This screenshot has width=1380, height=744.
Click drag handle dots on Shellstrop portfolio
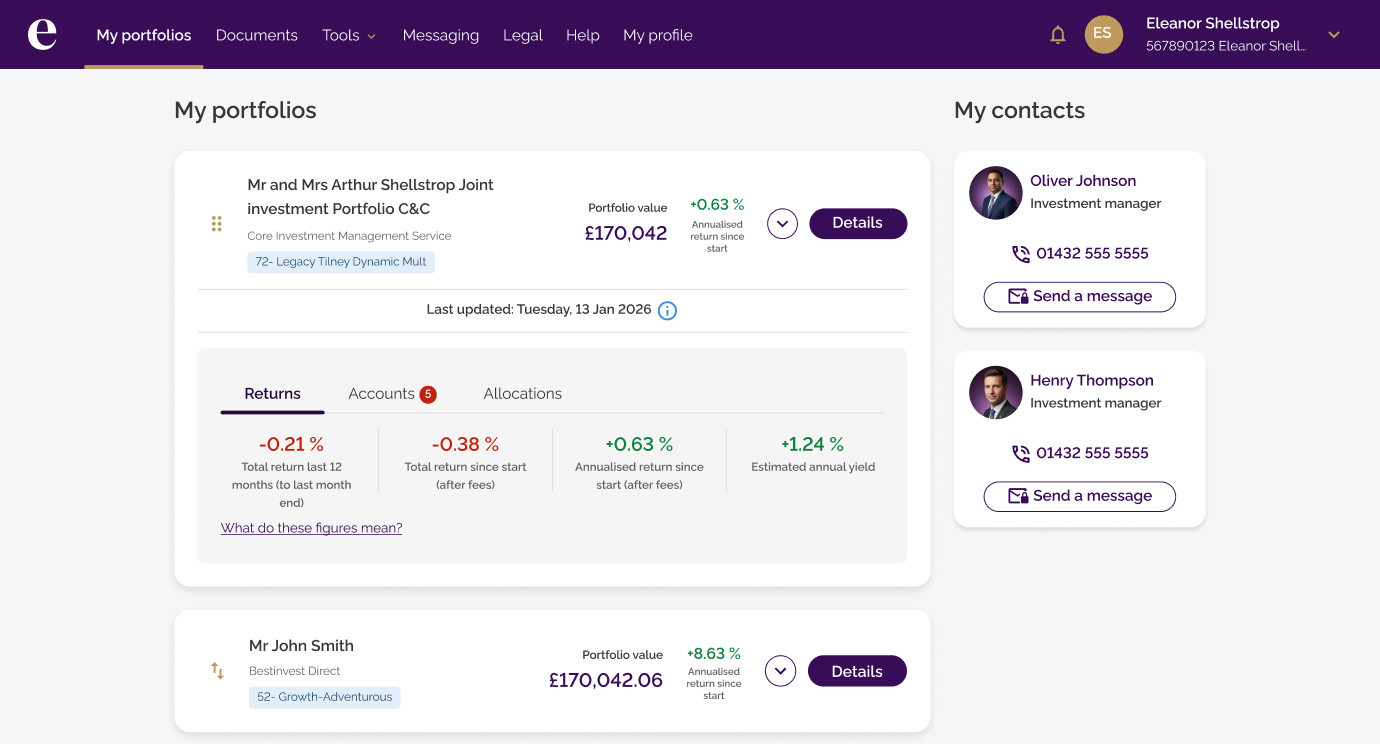pos(216,224)
